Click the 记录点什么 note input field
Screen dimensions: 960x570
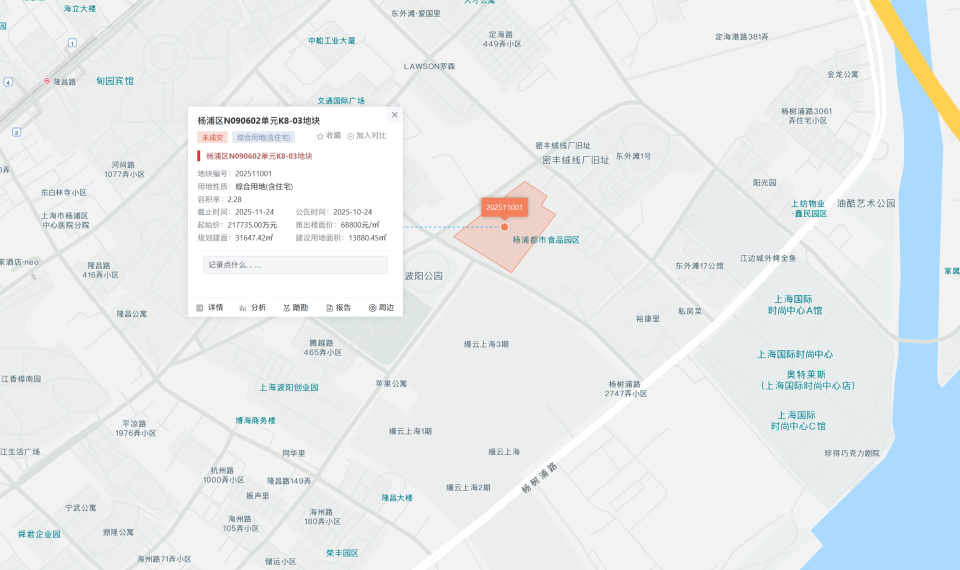tap(295, 264)
